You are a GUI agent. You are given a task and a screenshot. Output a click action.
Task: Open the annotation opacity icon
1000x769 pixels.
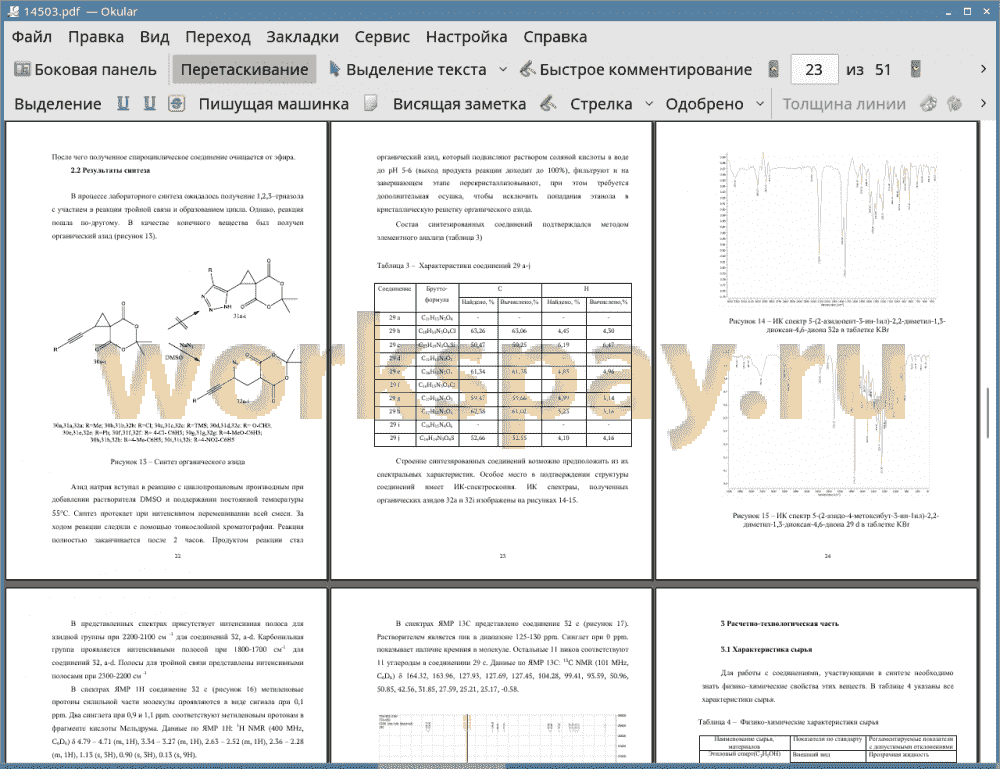(954, 104)
